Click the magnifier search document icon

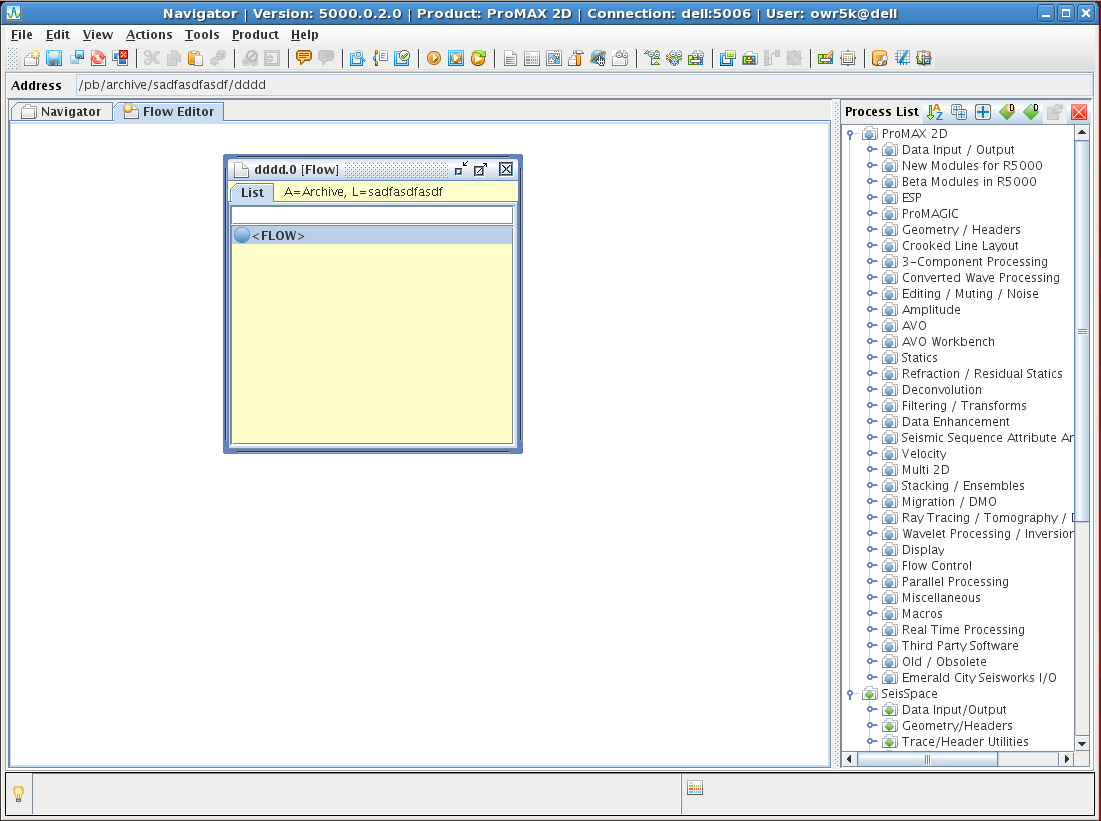point(357,58)
